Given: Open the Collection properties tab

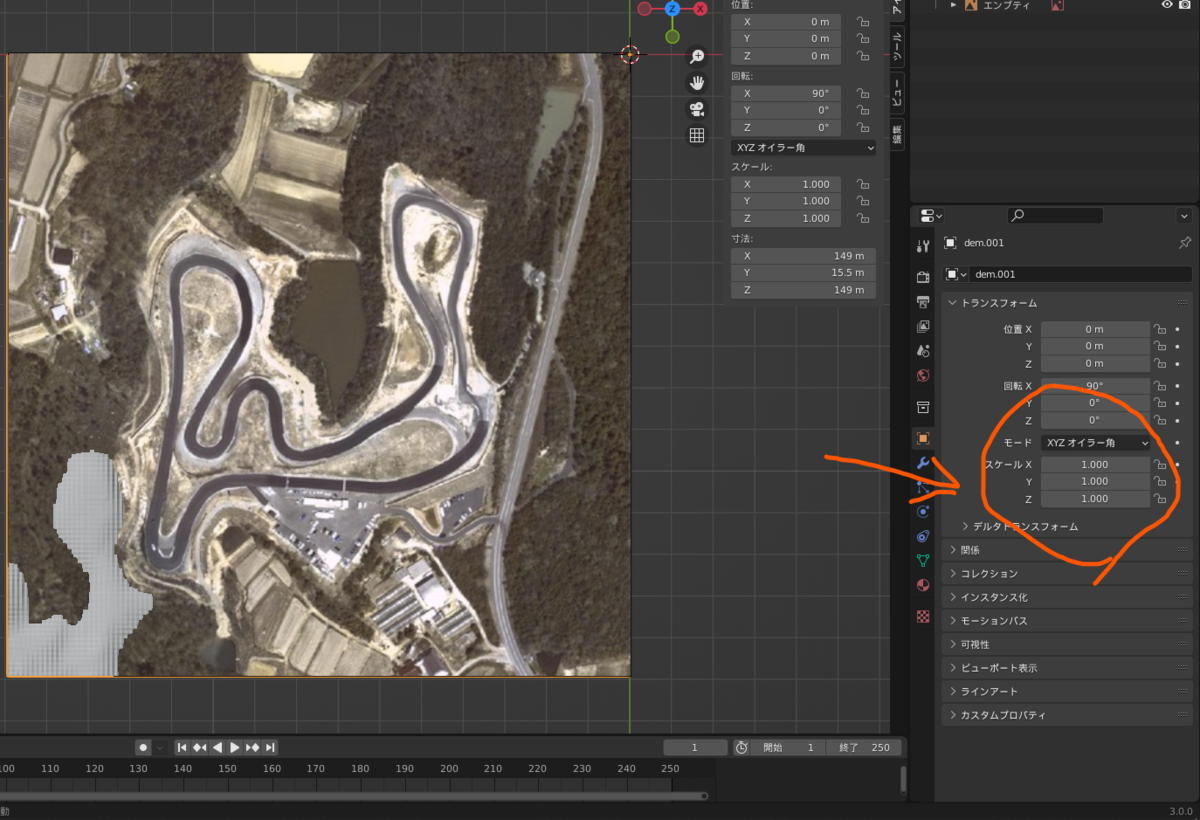Looking at the screenshot, I should tap(923, 407).
